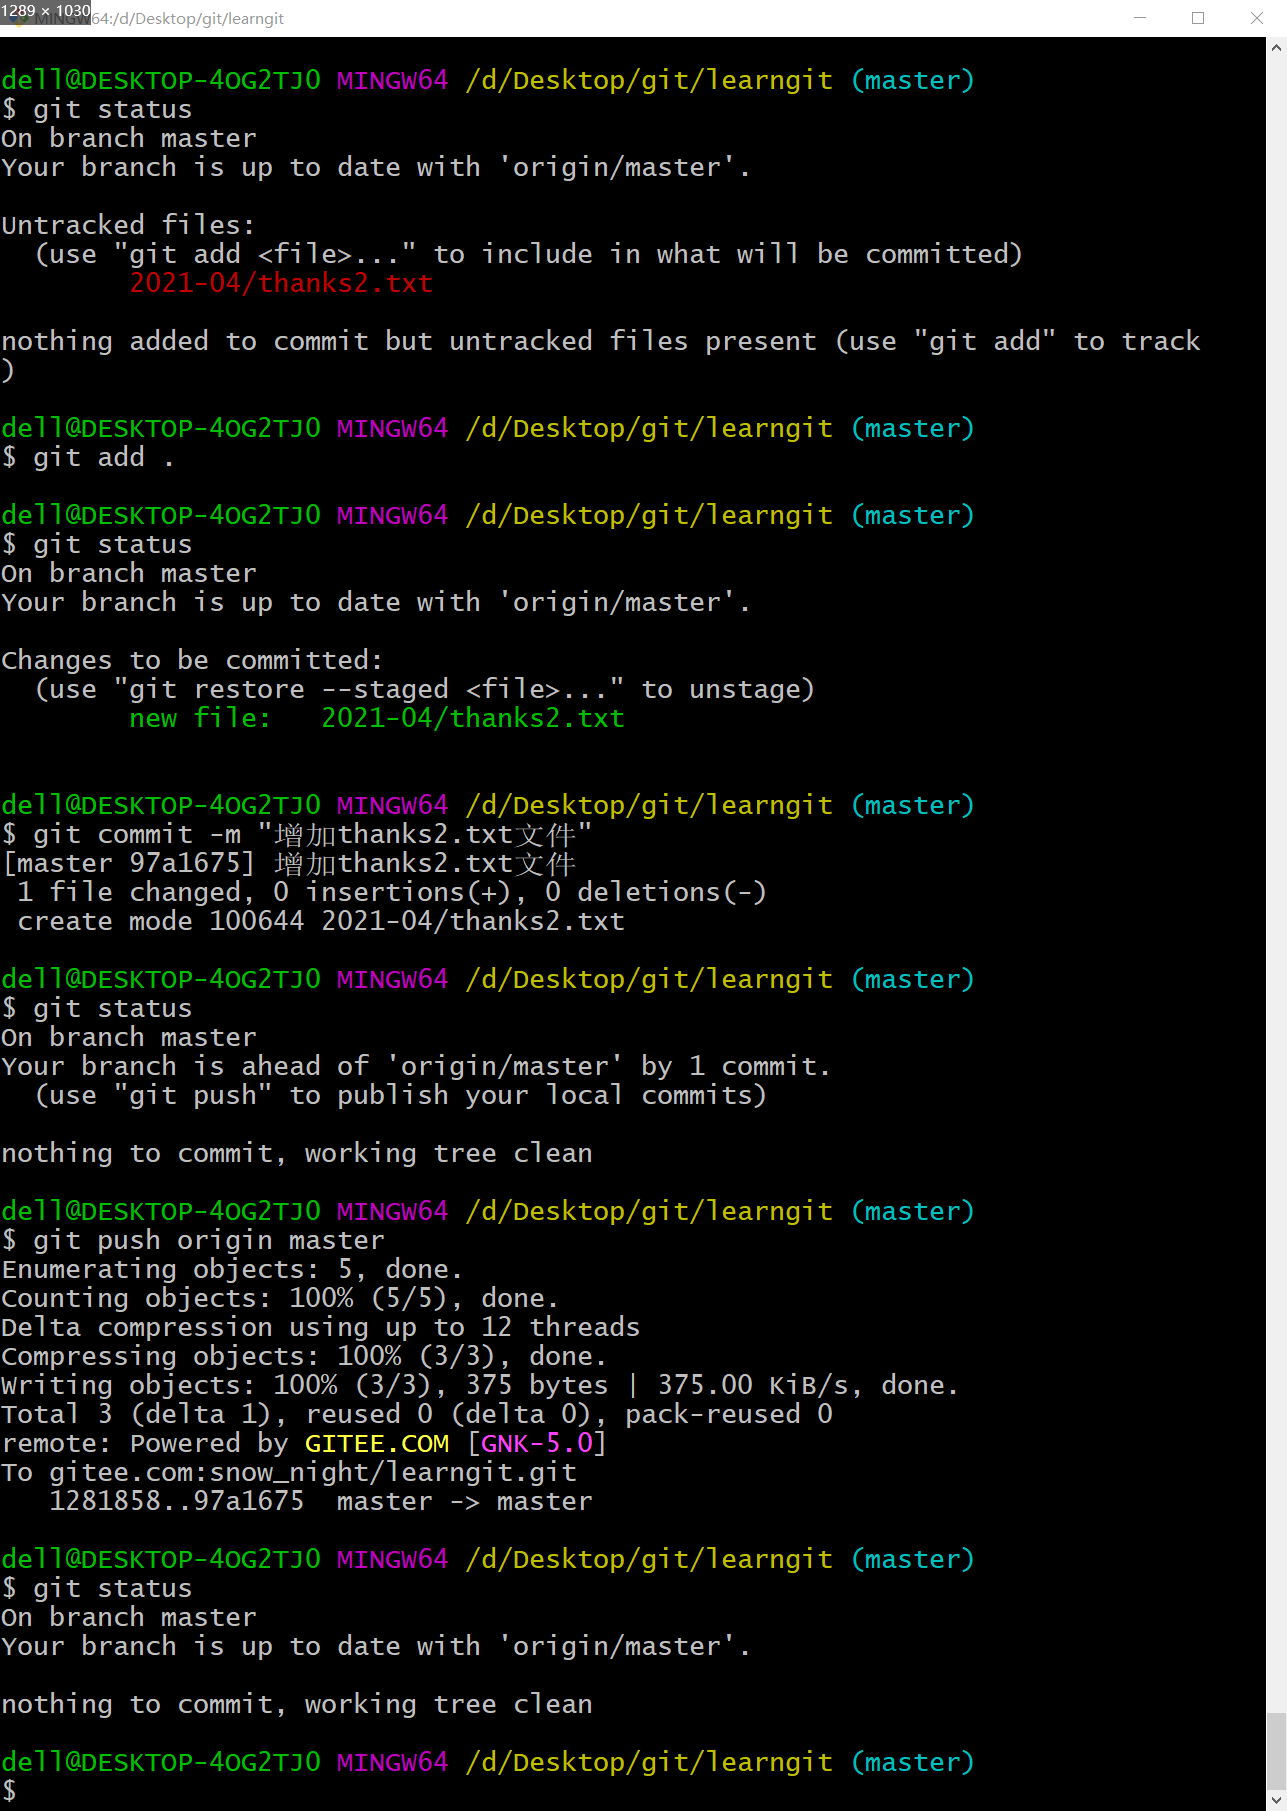Viewport: 1287px width, 1811px height.
Task: Maximize the MINGW64 terminal window
Action: tap(1198, 18)
